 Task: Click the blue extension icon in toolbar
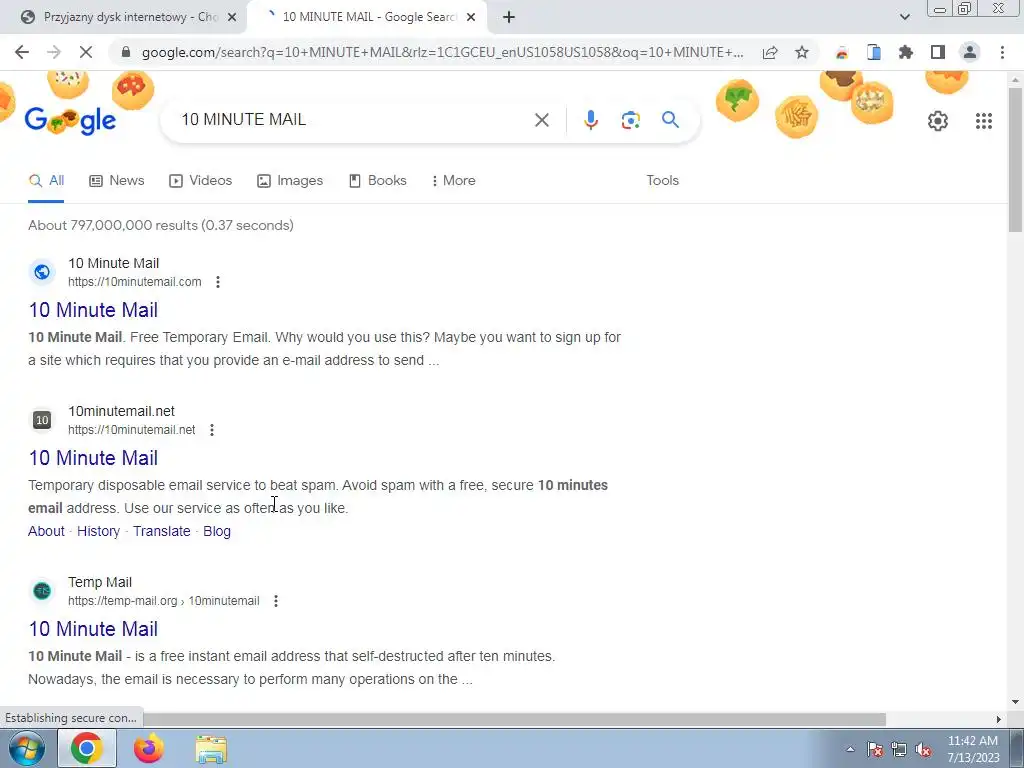point(874,52)
